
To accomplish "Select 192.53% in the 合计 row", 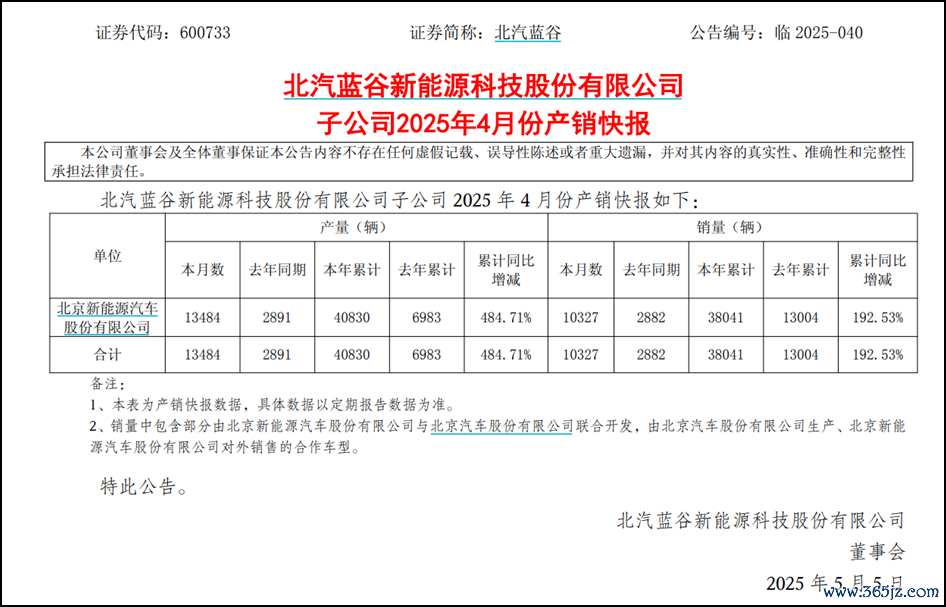I will (x=878, y=355).
